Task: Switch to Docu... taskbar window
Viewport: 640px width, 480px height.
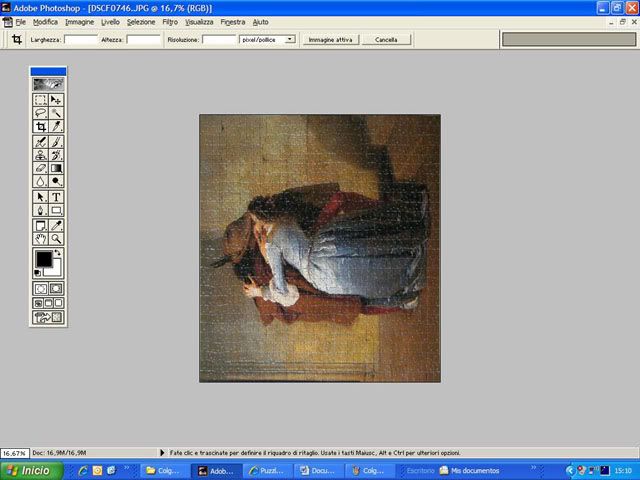Action: (318, 471)
